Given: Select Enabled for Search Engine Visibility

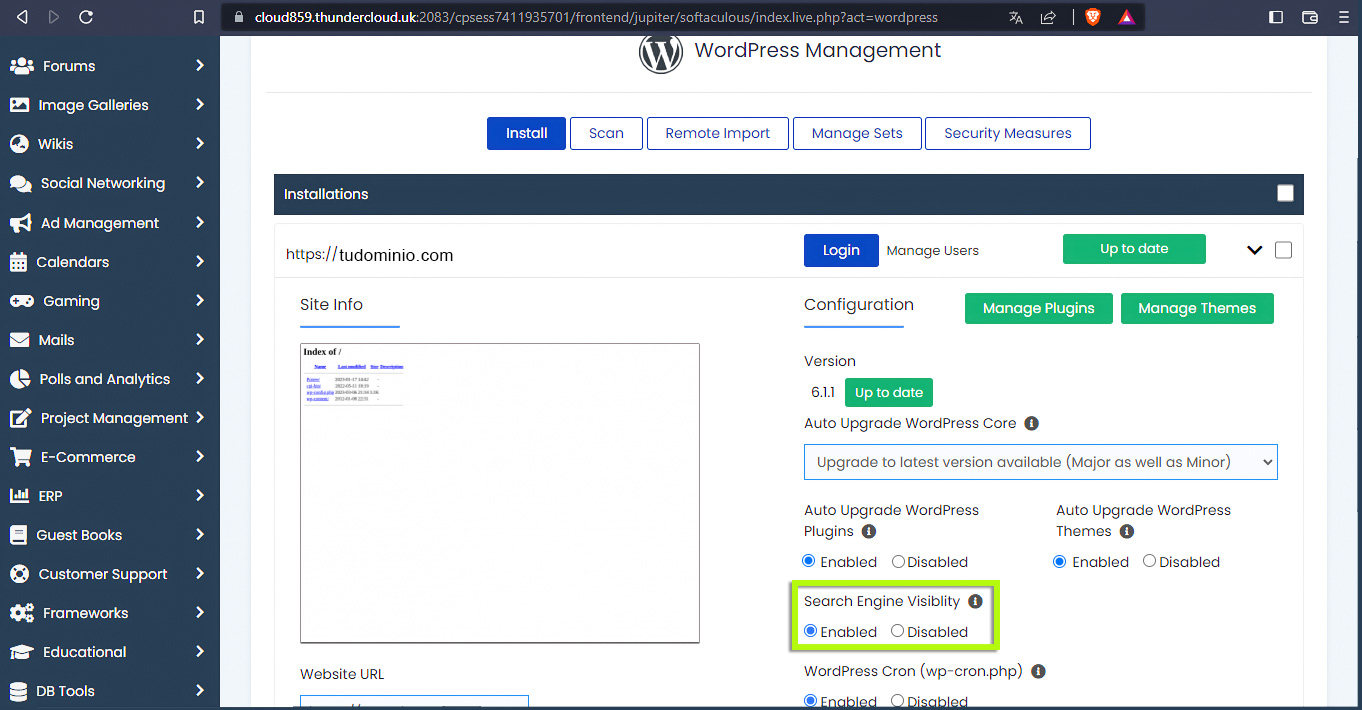Looking at the screenshot, I should [810, 631].
